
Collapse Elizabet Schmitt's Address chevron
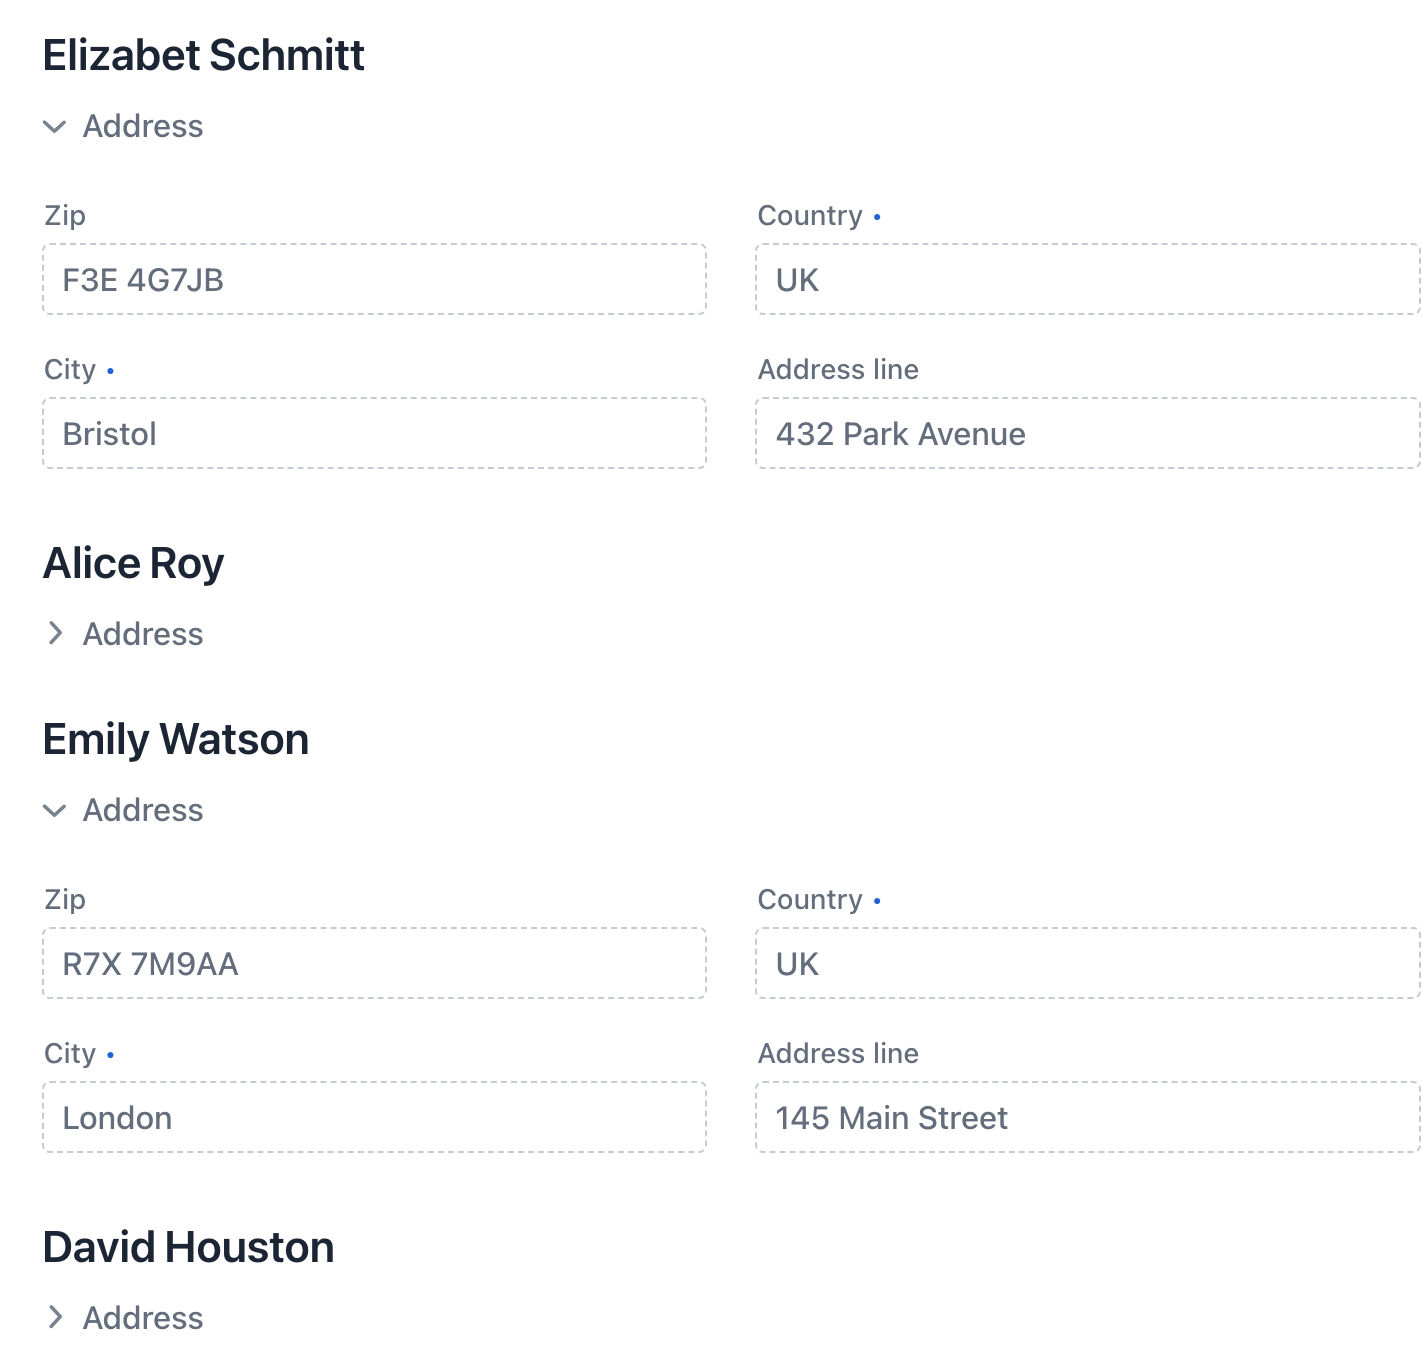(x=55, y=127)
